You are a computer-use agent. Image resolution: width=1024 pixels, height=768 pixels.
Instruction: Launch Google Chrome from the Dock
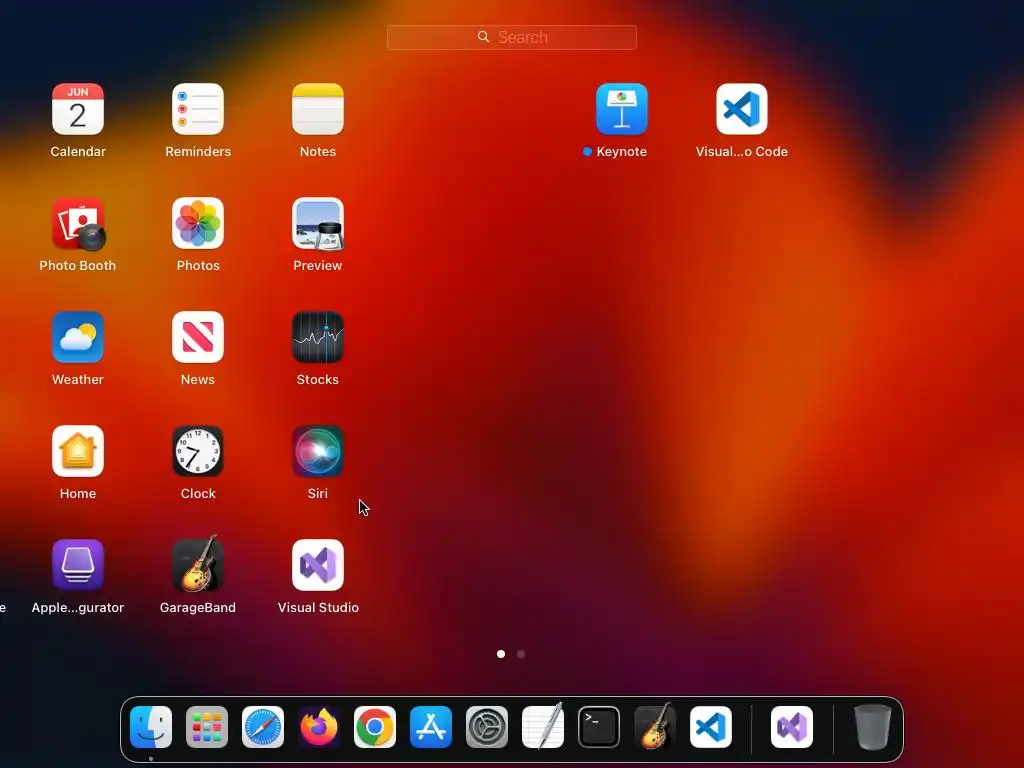coord(375,727)
